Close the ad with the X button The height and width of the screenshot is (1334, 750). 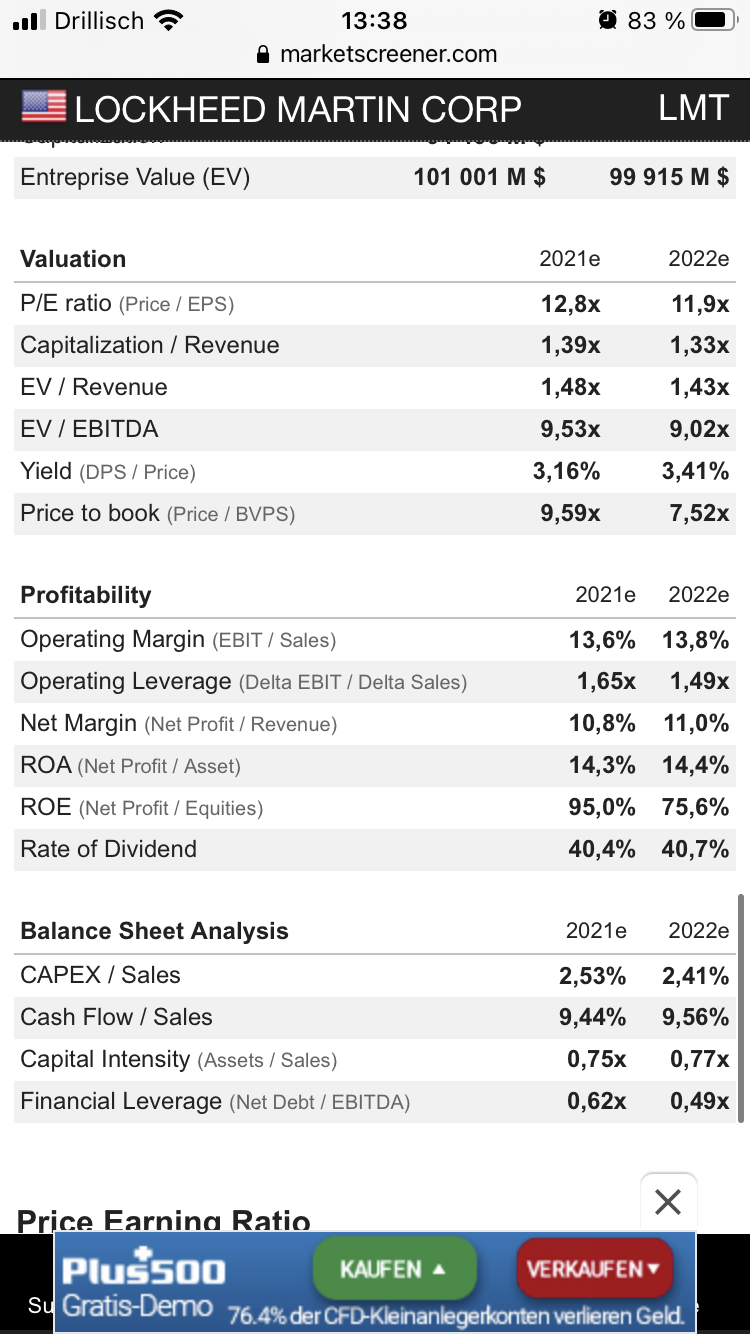coord(668,1201)
